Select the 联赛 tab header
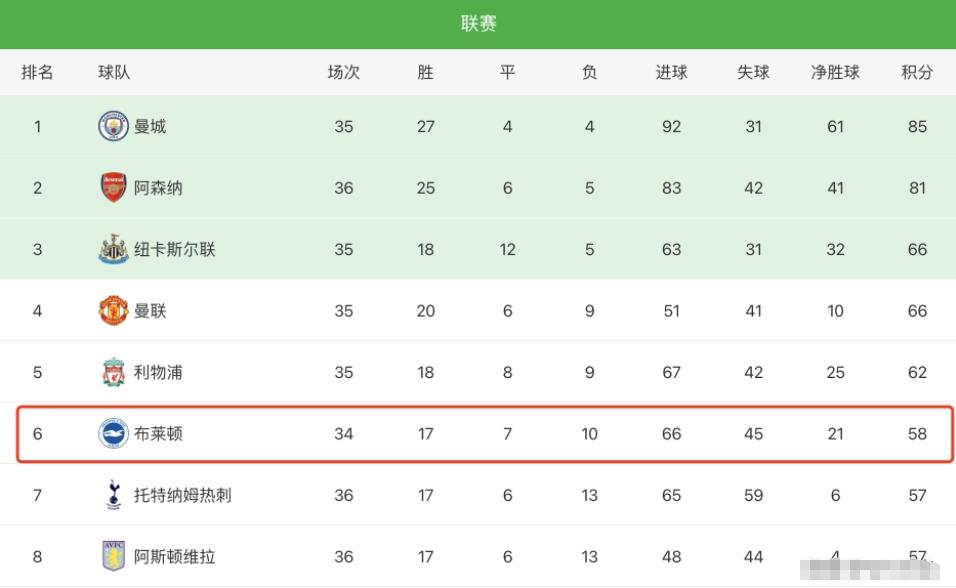The width and height of the screenshot is (956, 588). click(478, 24)
